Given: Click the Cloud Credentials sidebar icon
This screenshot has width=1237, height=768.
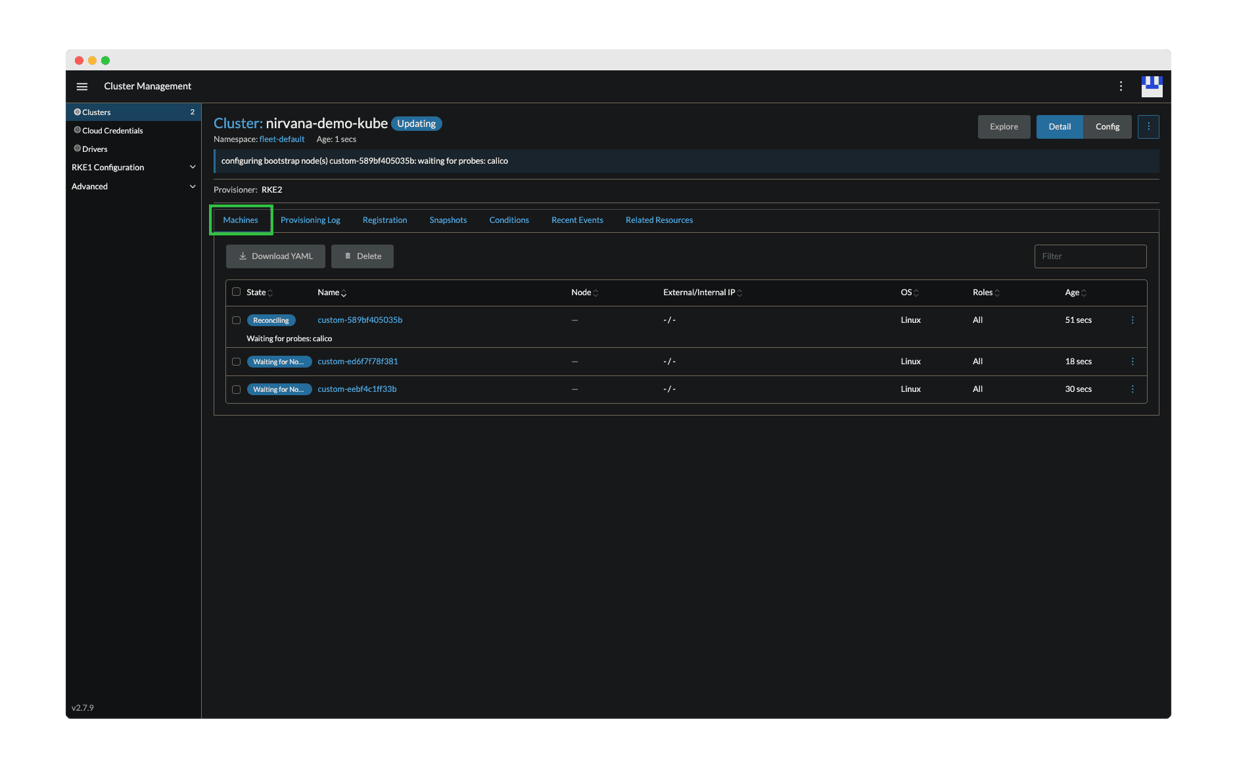Looking at the screenshot, I should tap(77, 130).
